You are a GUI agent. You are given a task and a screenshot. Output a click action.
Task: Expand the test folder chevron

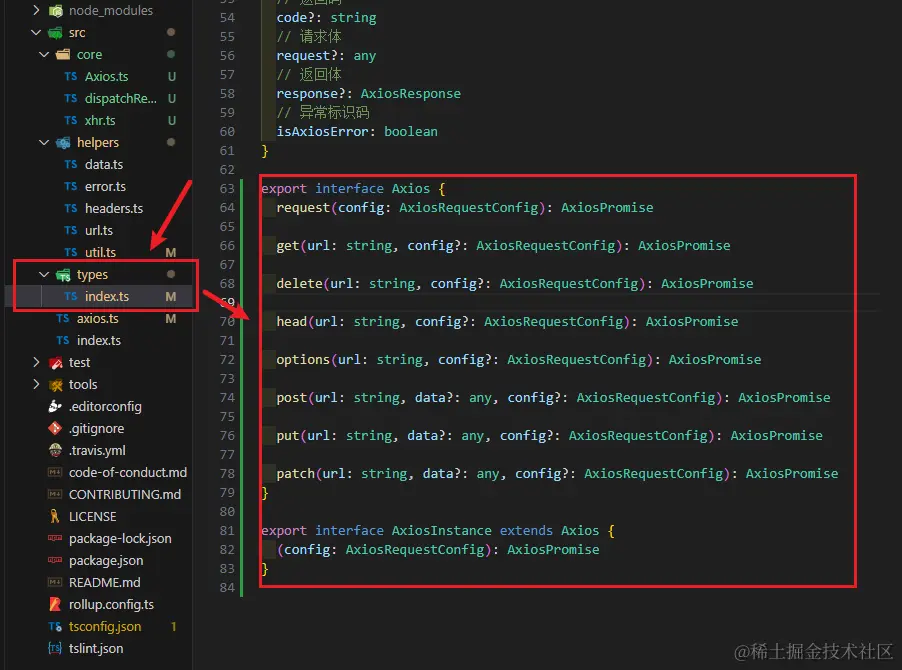(36, 362)
